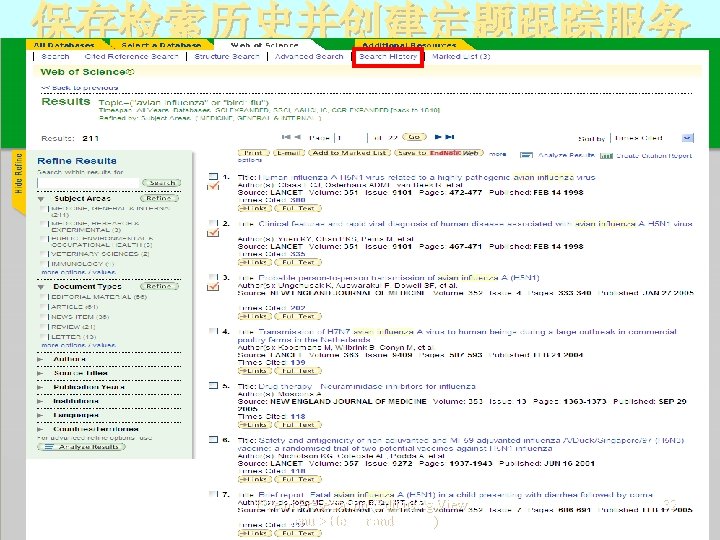This screenshot has height=540, width=720.
Task: Open Advanced Search
Action: click(x=309, y=56)
